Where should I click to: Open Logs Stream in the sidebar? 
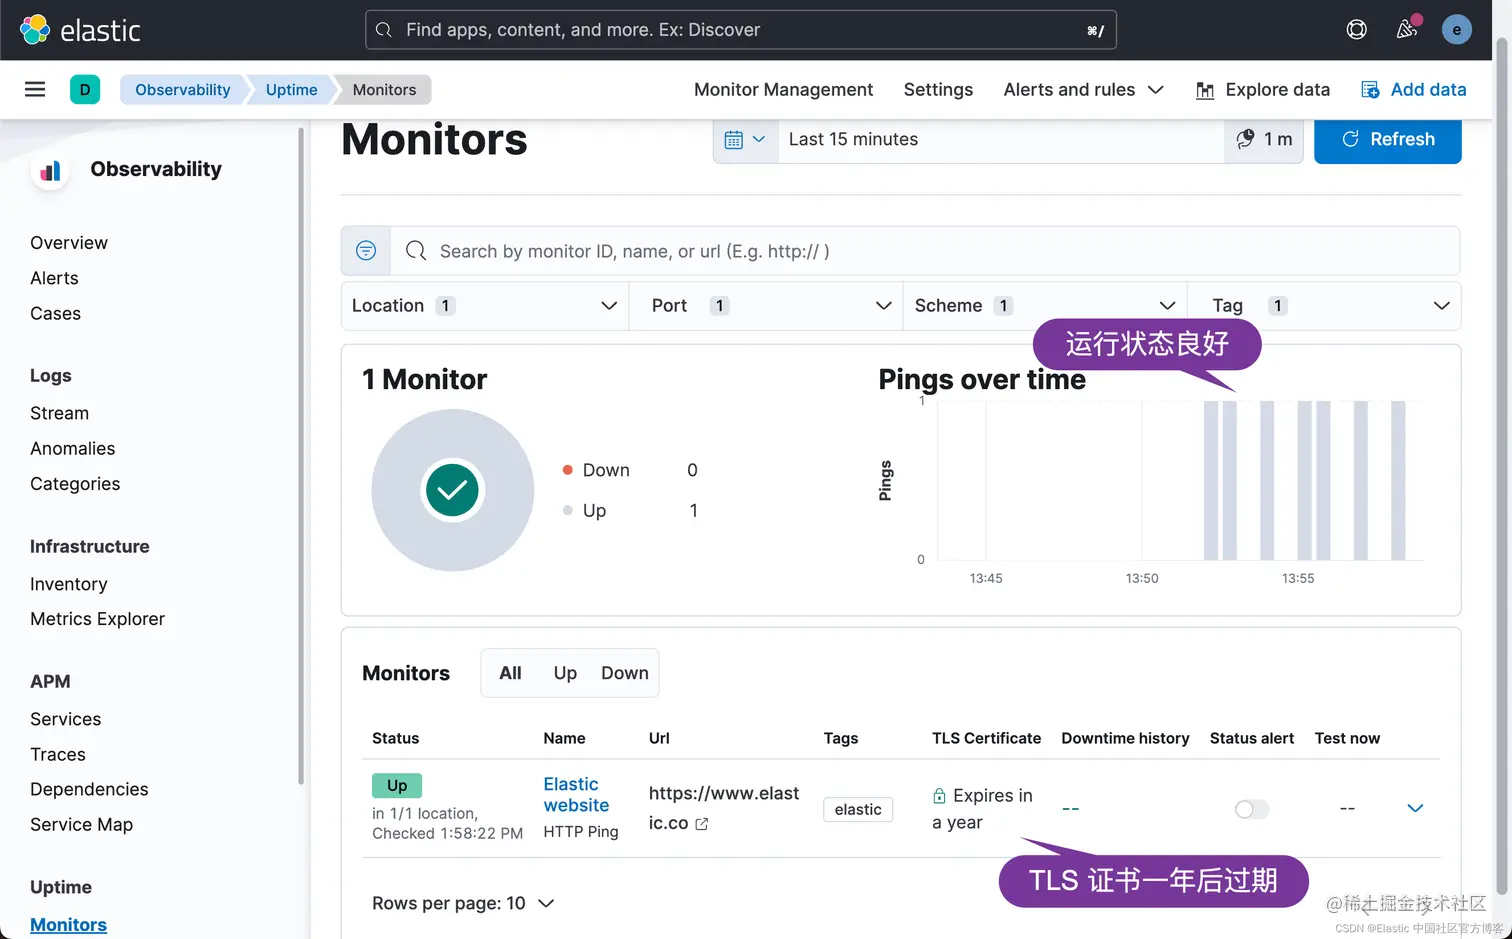pos(59,413)
